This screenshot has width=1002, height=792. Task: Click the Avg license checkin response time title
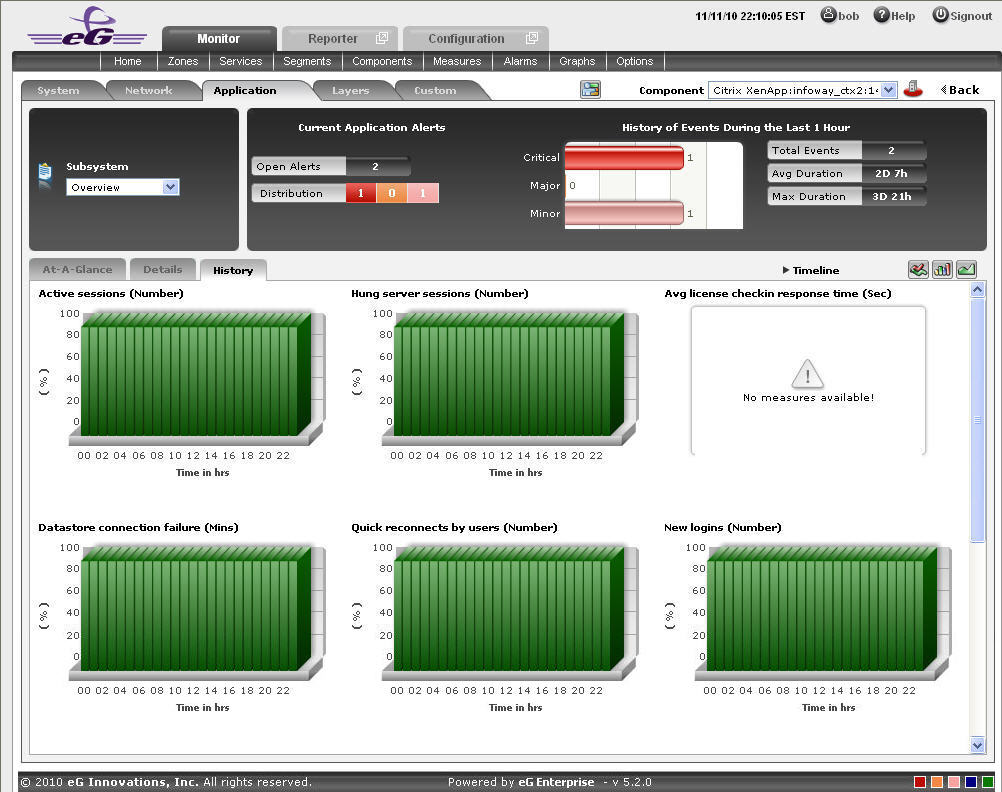(x=778, y=293)
